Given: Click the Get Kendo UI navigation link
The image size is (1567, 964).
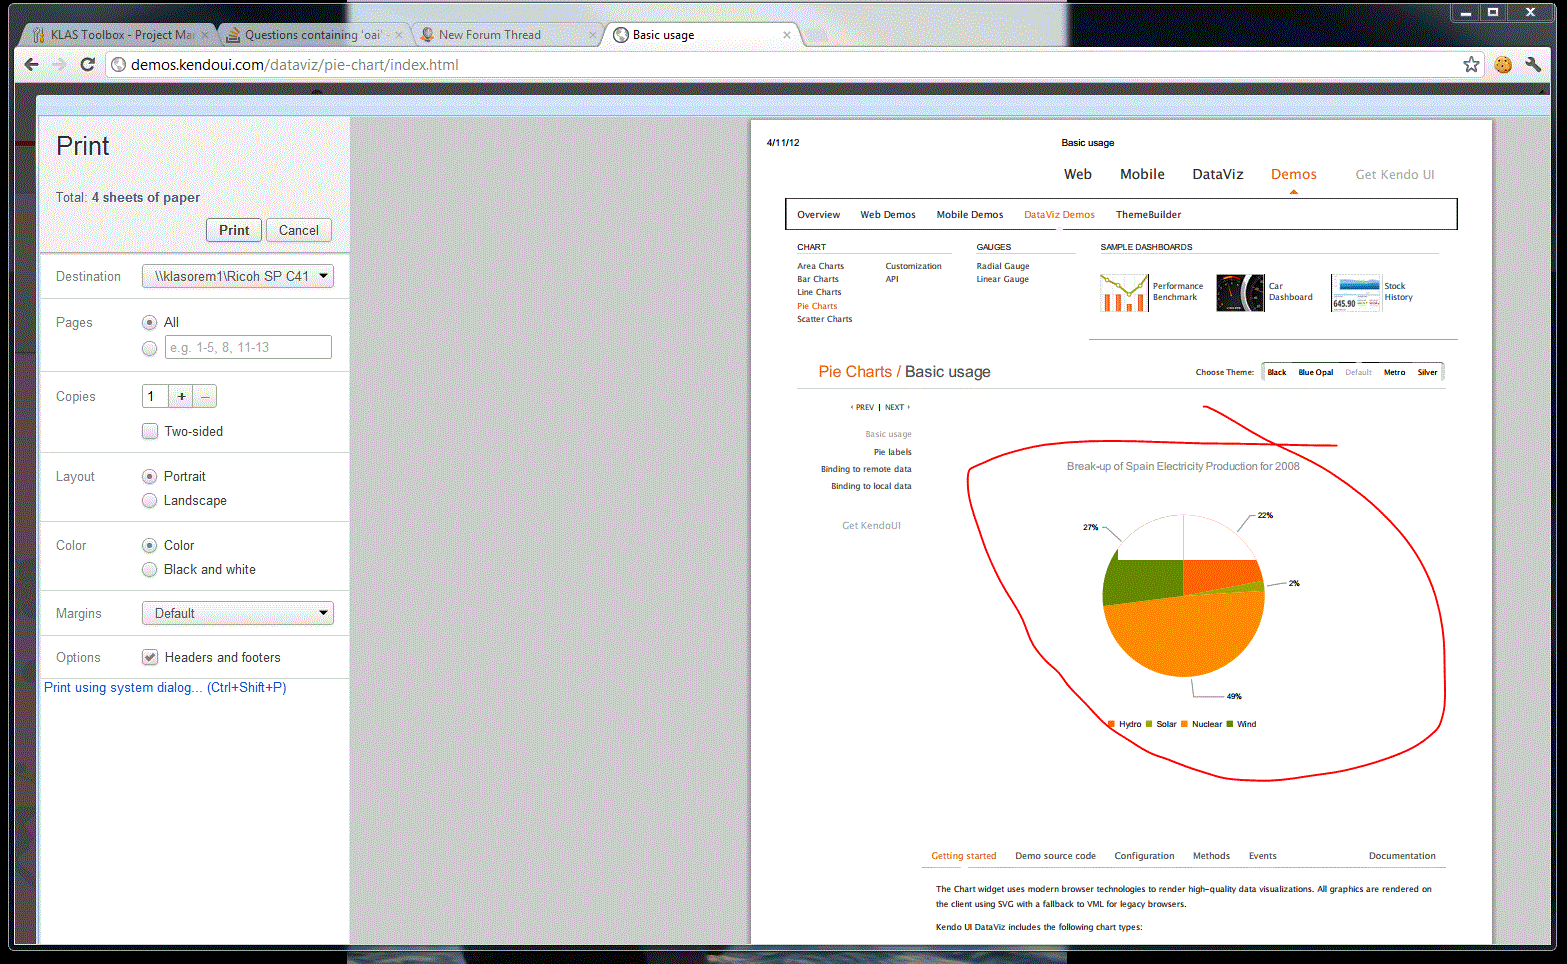Looking at the screenshot, I should pos(1395,174).
